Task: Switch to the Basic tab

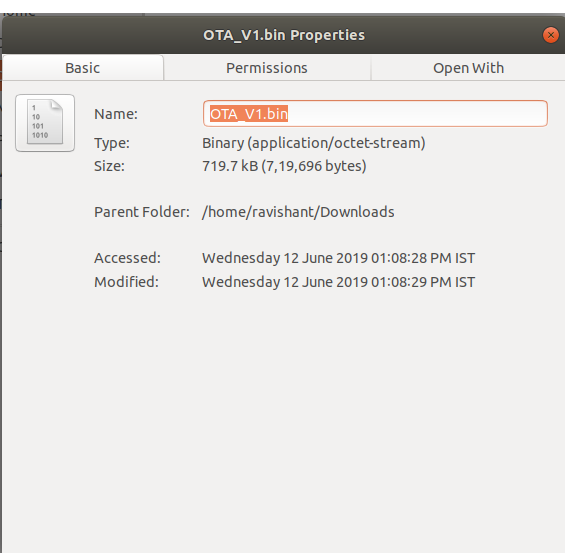Action: point(83,68)
